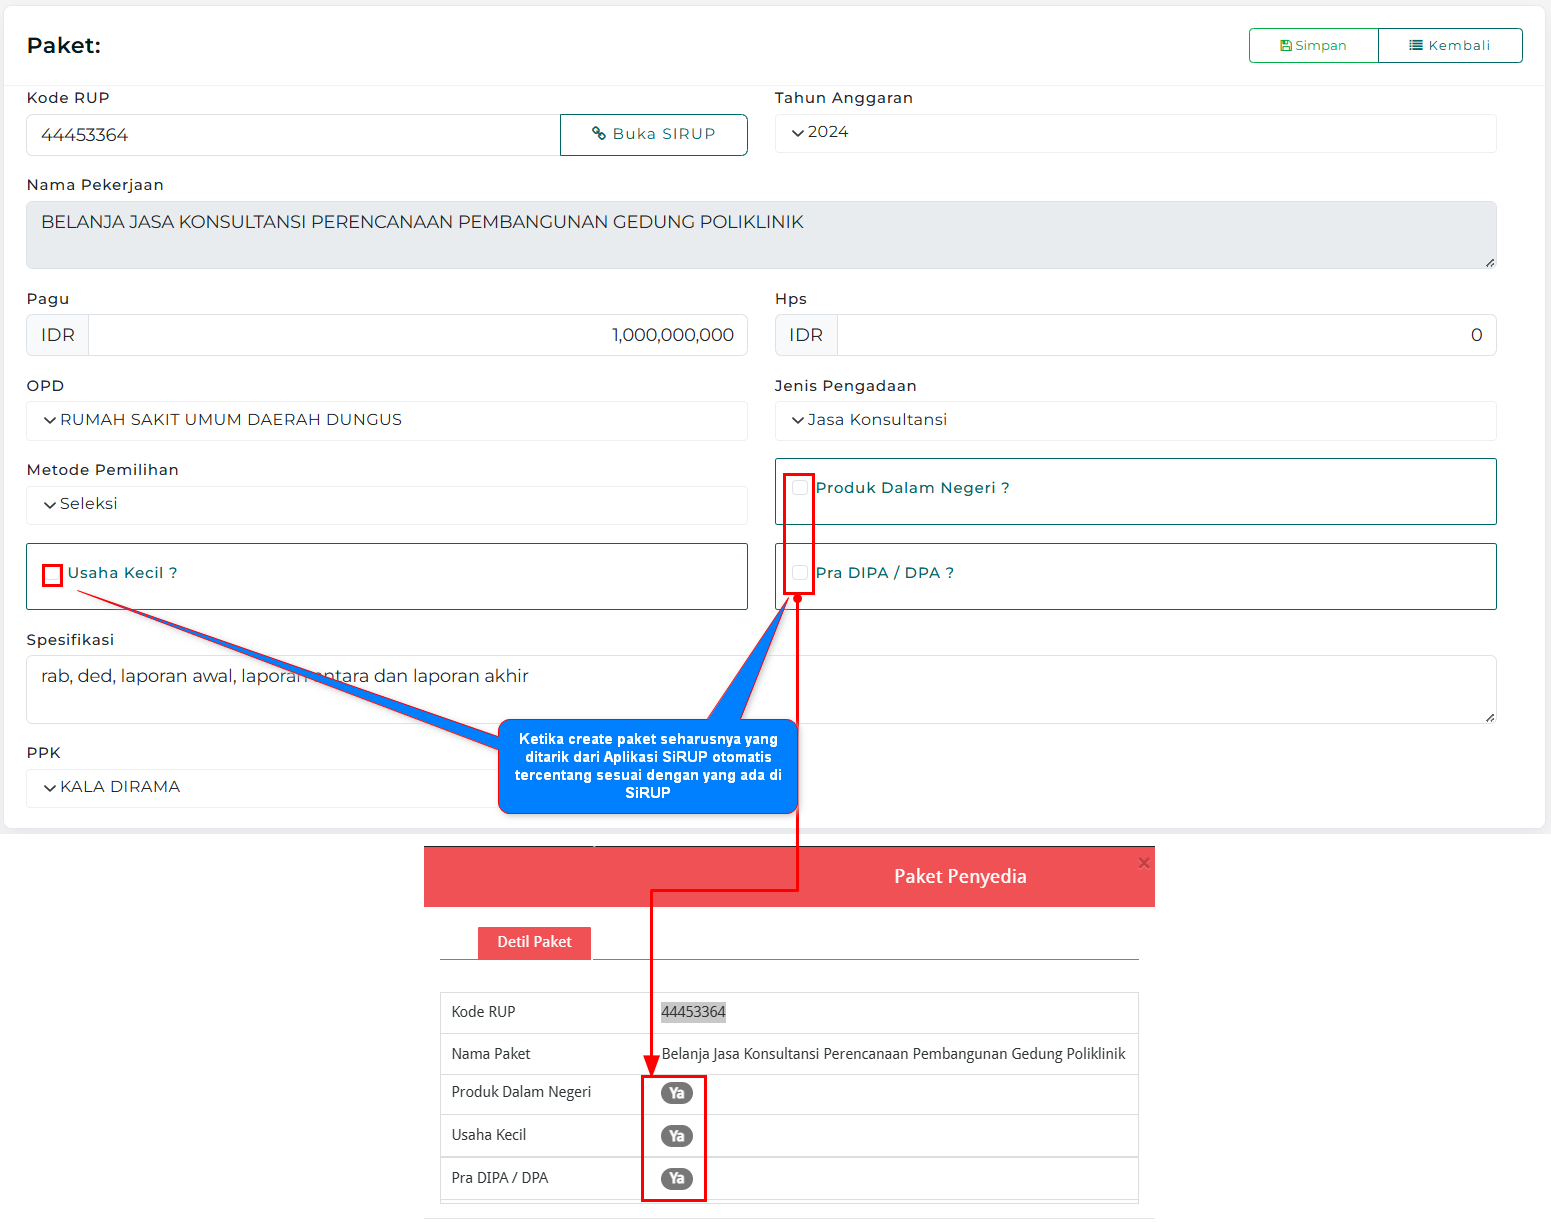Click the Nama Pekerjaan text area

(760, 236)
